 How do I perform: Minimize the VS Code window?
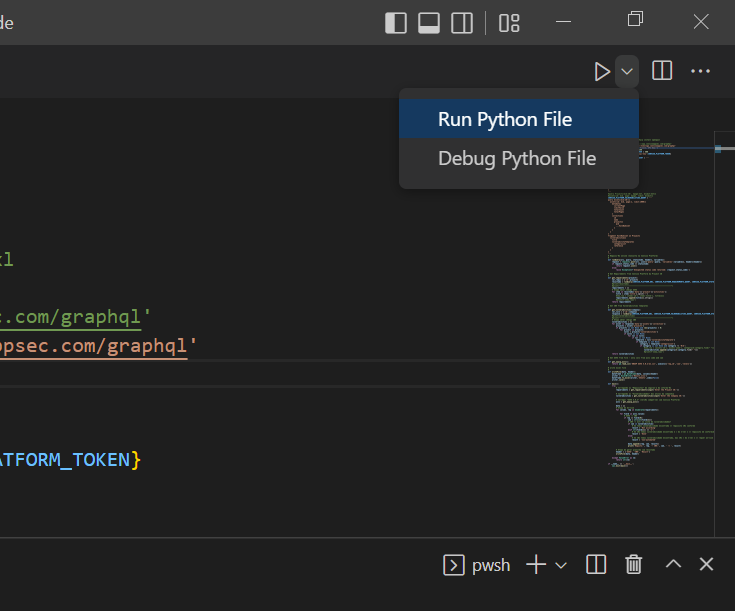563,22
